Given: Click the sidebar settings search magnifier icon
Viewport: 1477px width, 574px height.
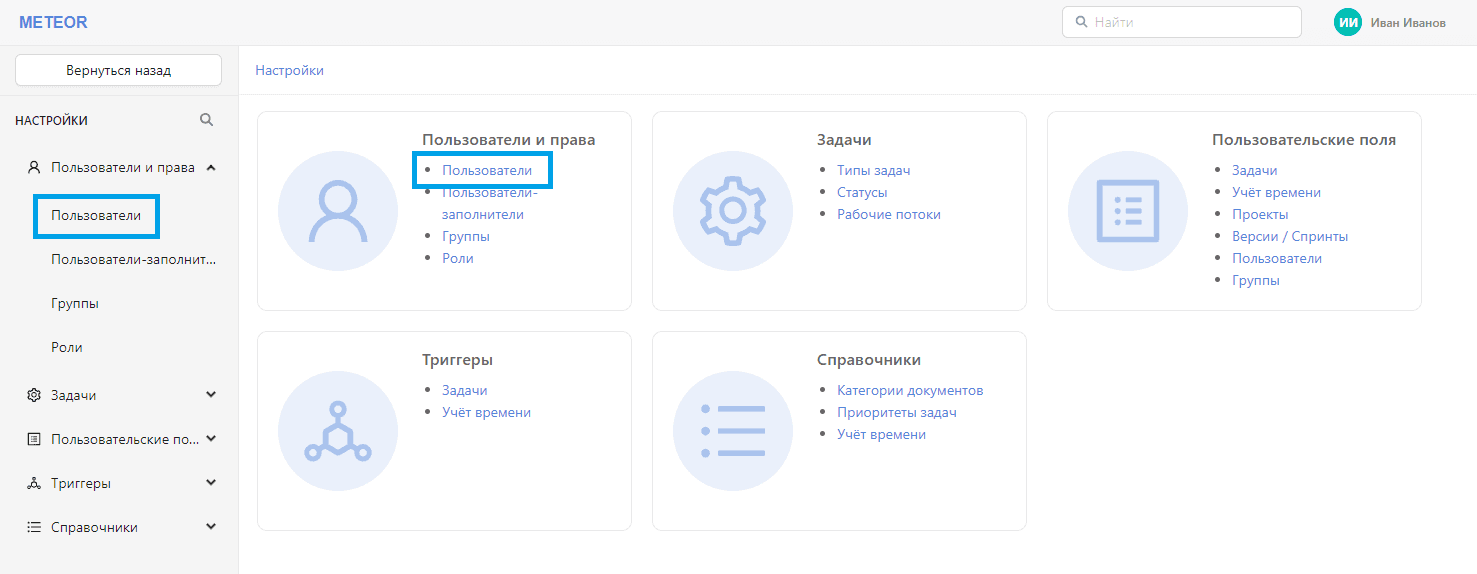Looking at the screenshot, I should (x=206, y=120).
